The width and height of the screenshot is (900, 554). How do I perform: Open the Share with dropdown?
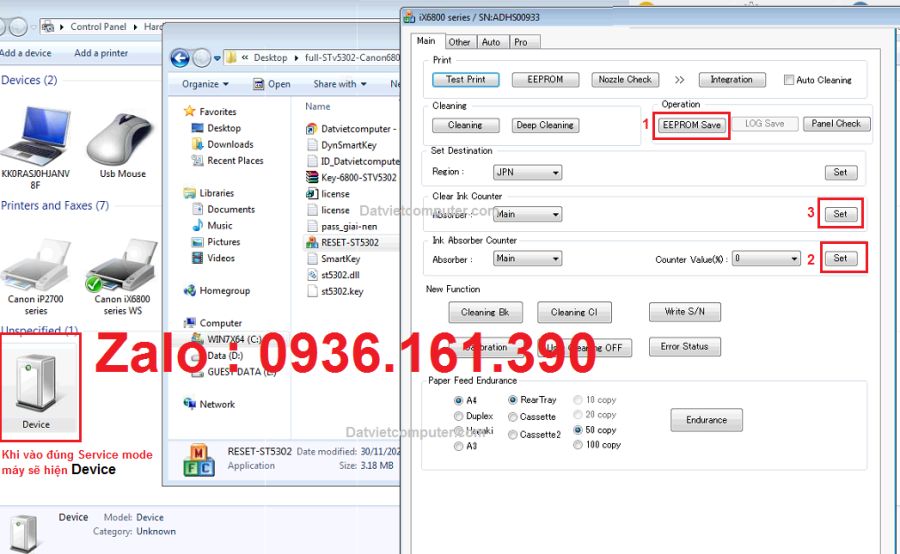pyautogui.click(x=340, y=84)
